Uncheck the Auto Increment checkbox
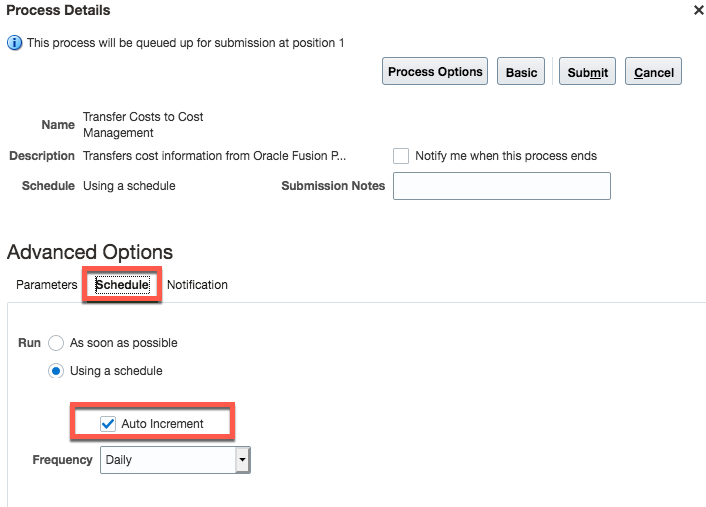 tap(108, 424)
